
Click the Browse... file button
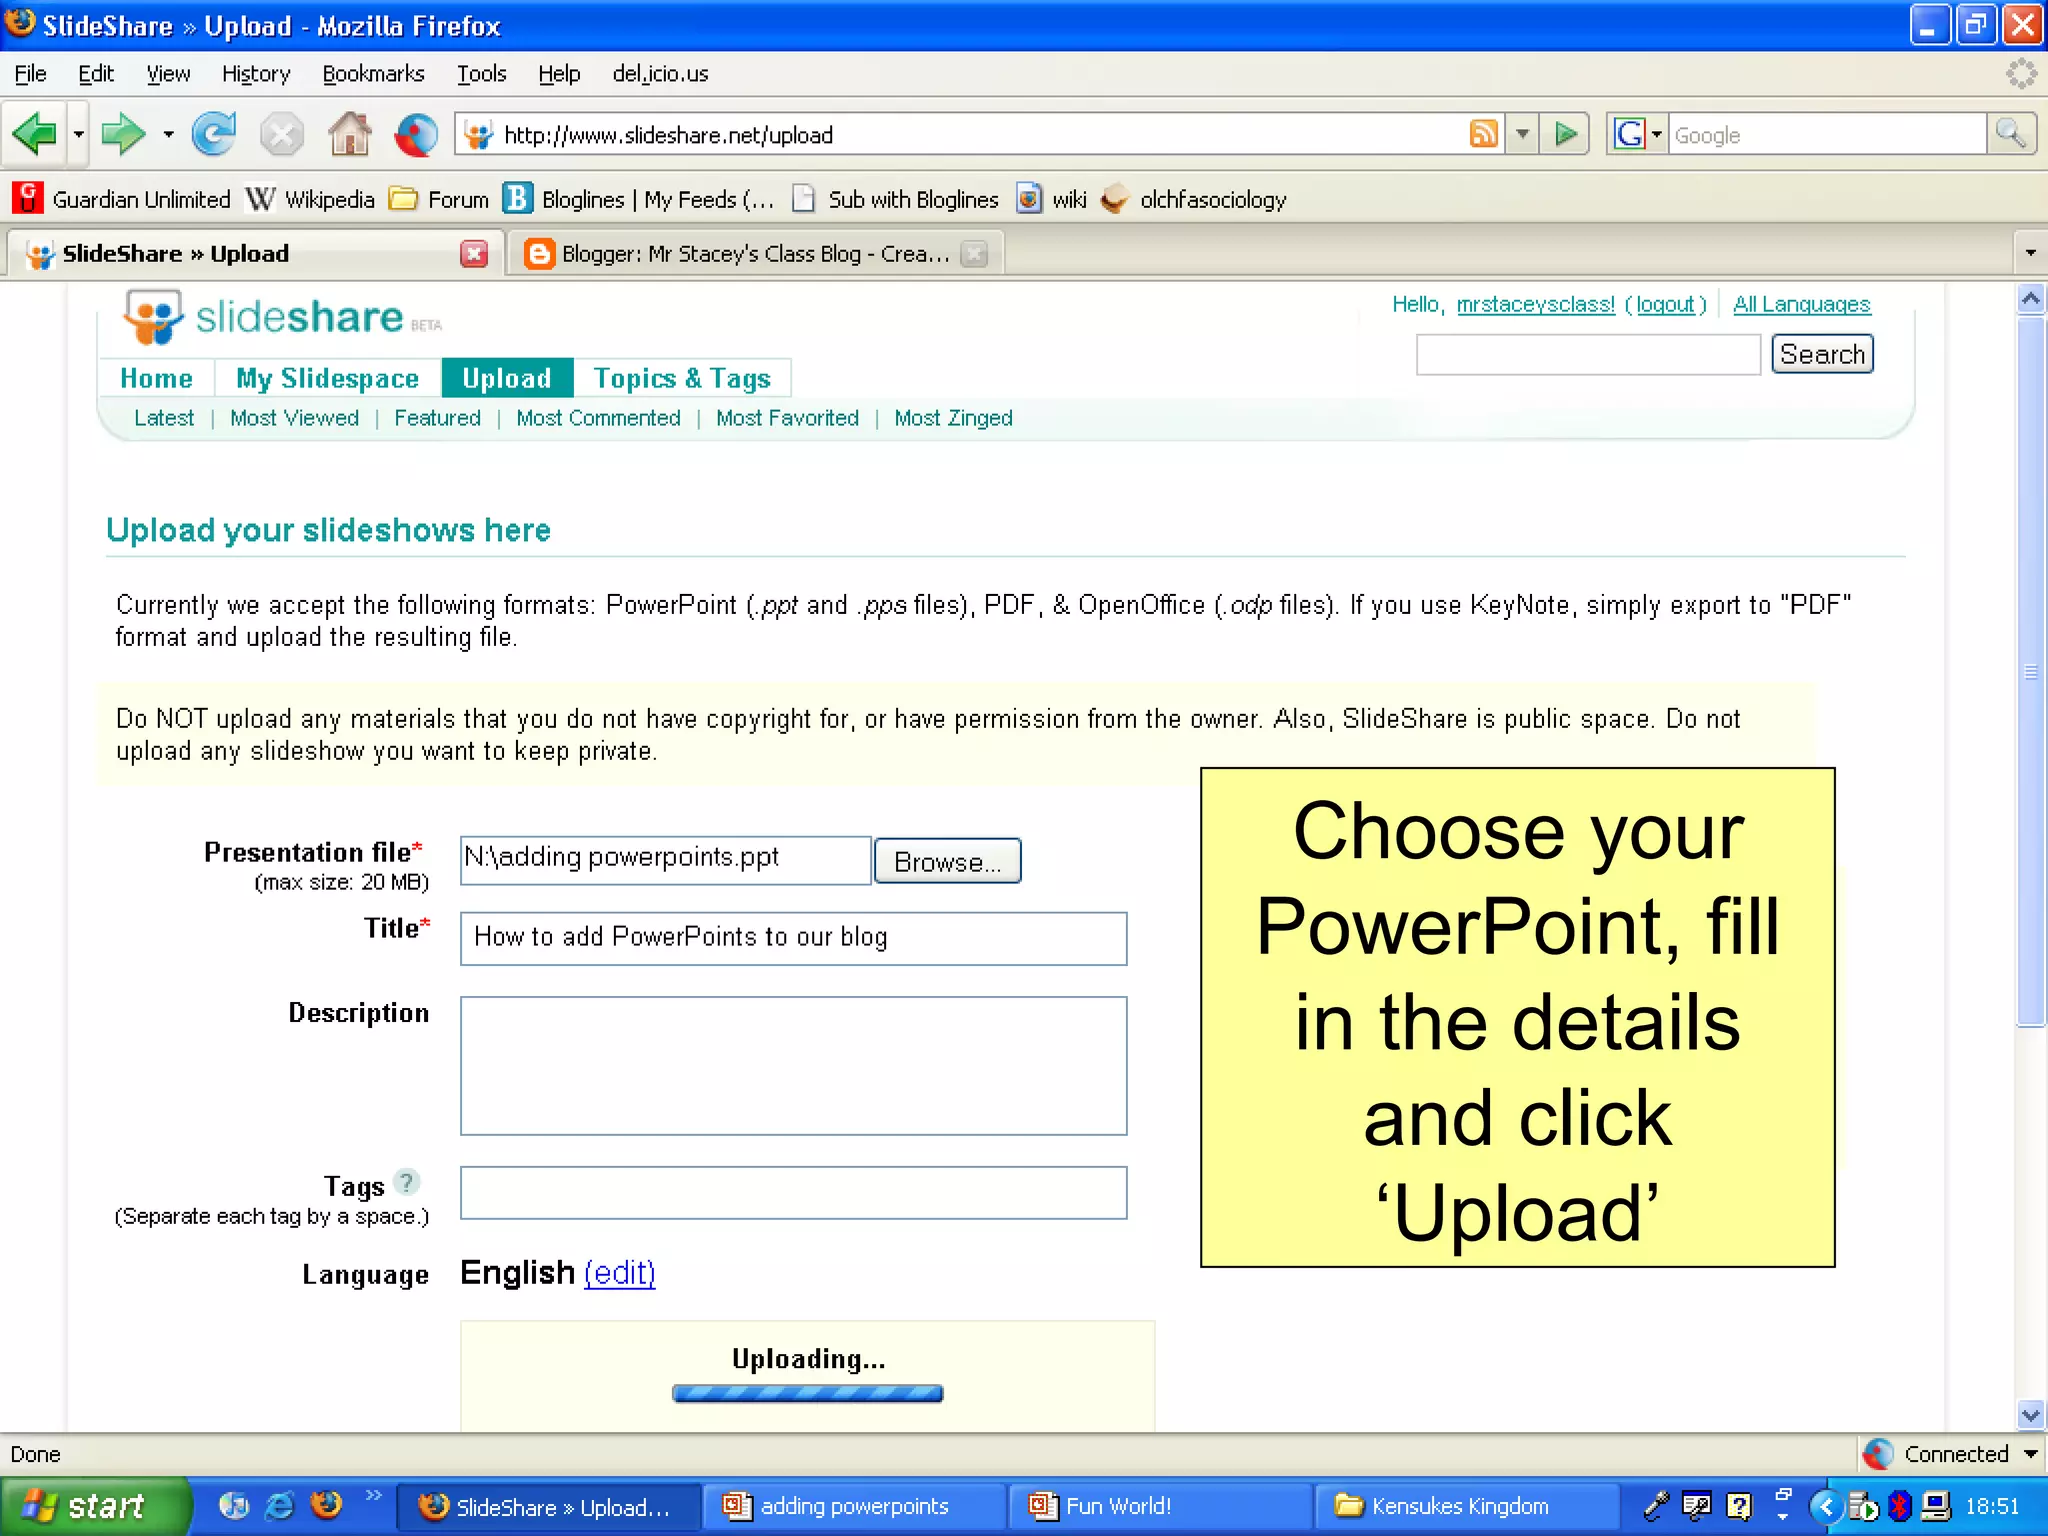tap(947, 861)
